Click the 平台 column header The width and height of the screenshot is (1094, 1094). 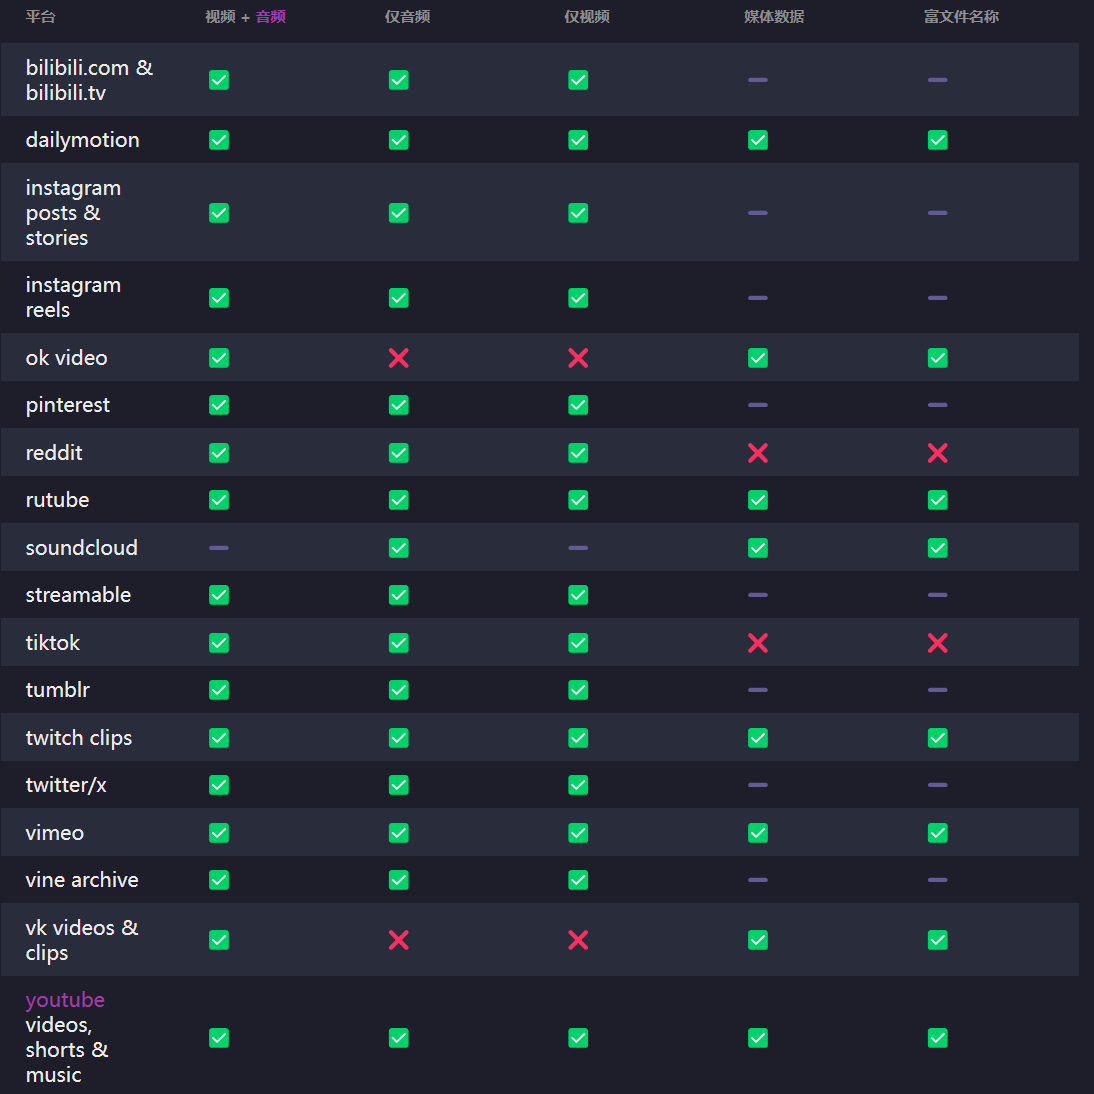(41, 17)
